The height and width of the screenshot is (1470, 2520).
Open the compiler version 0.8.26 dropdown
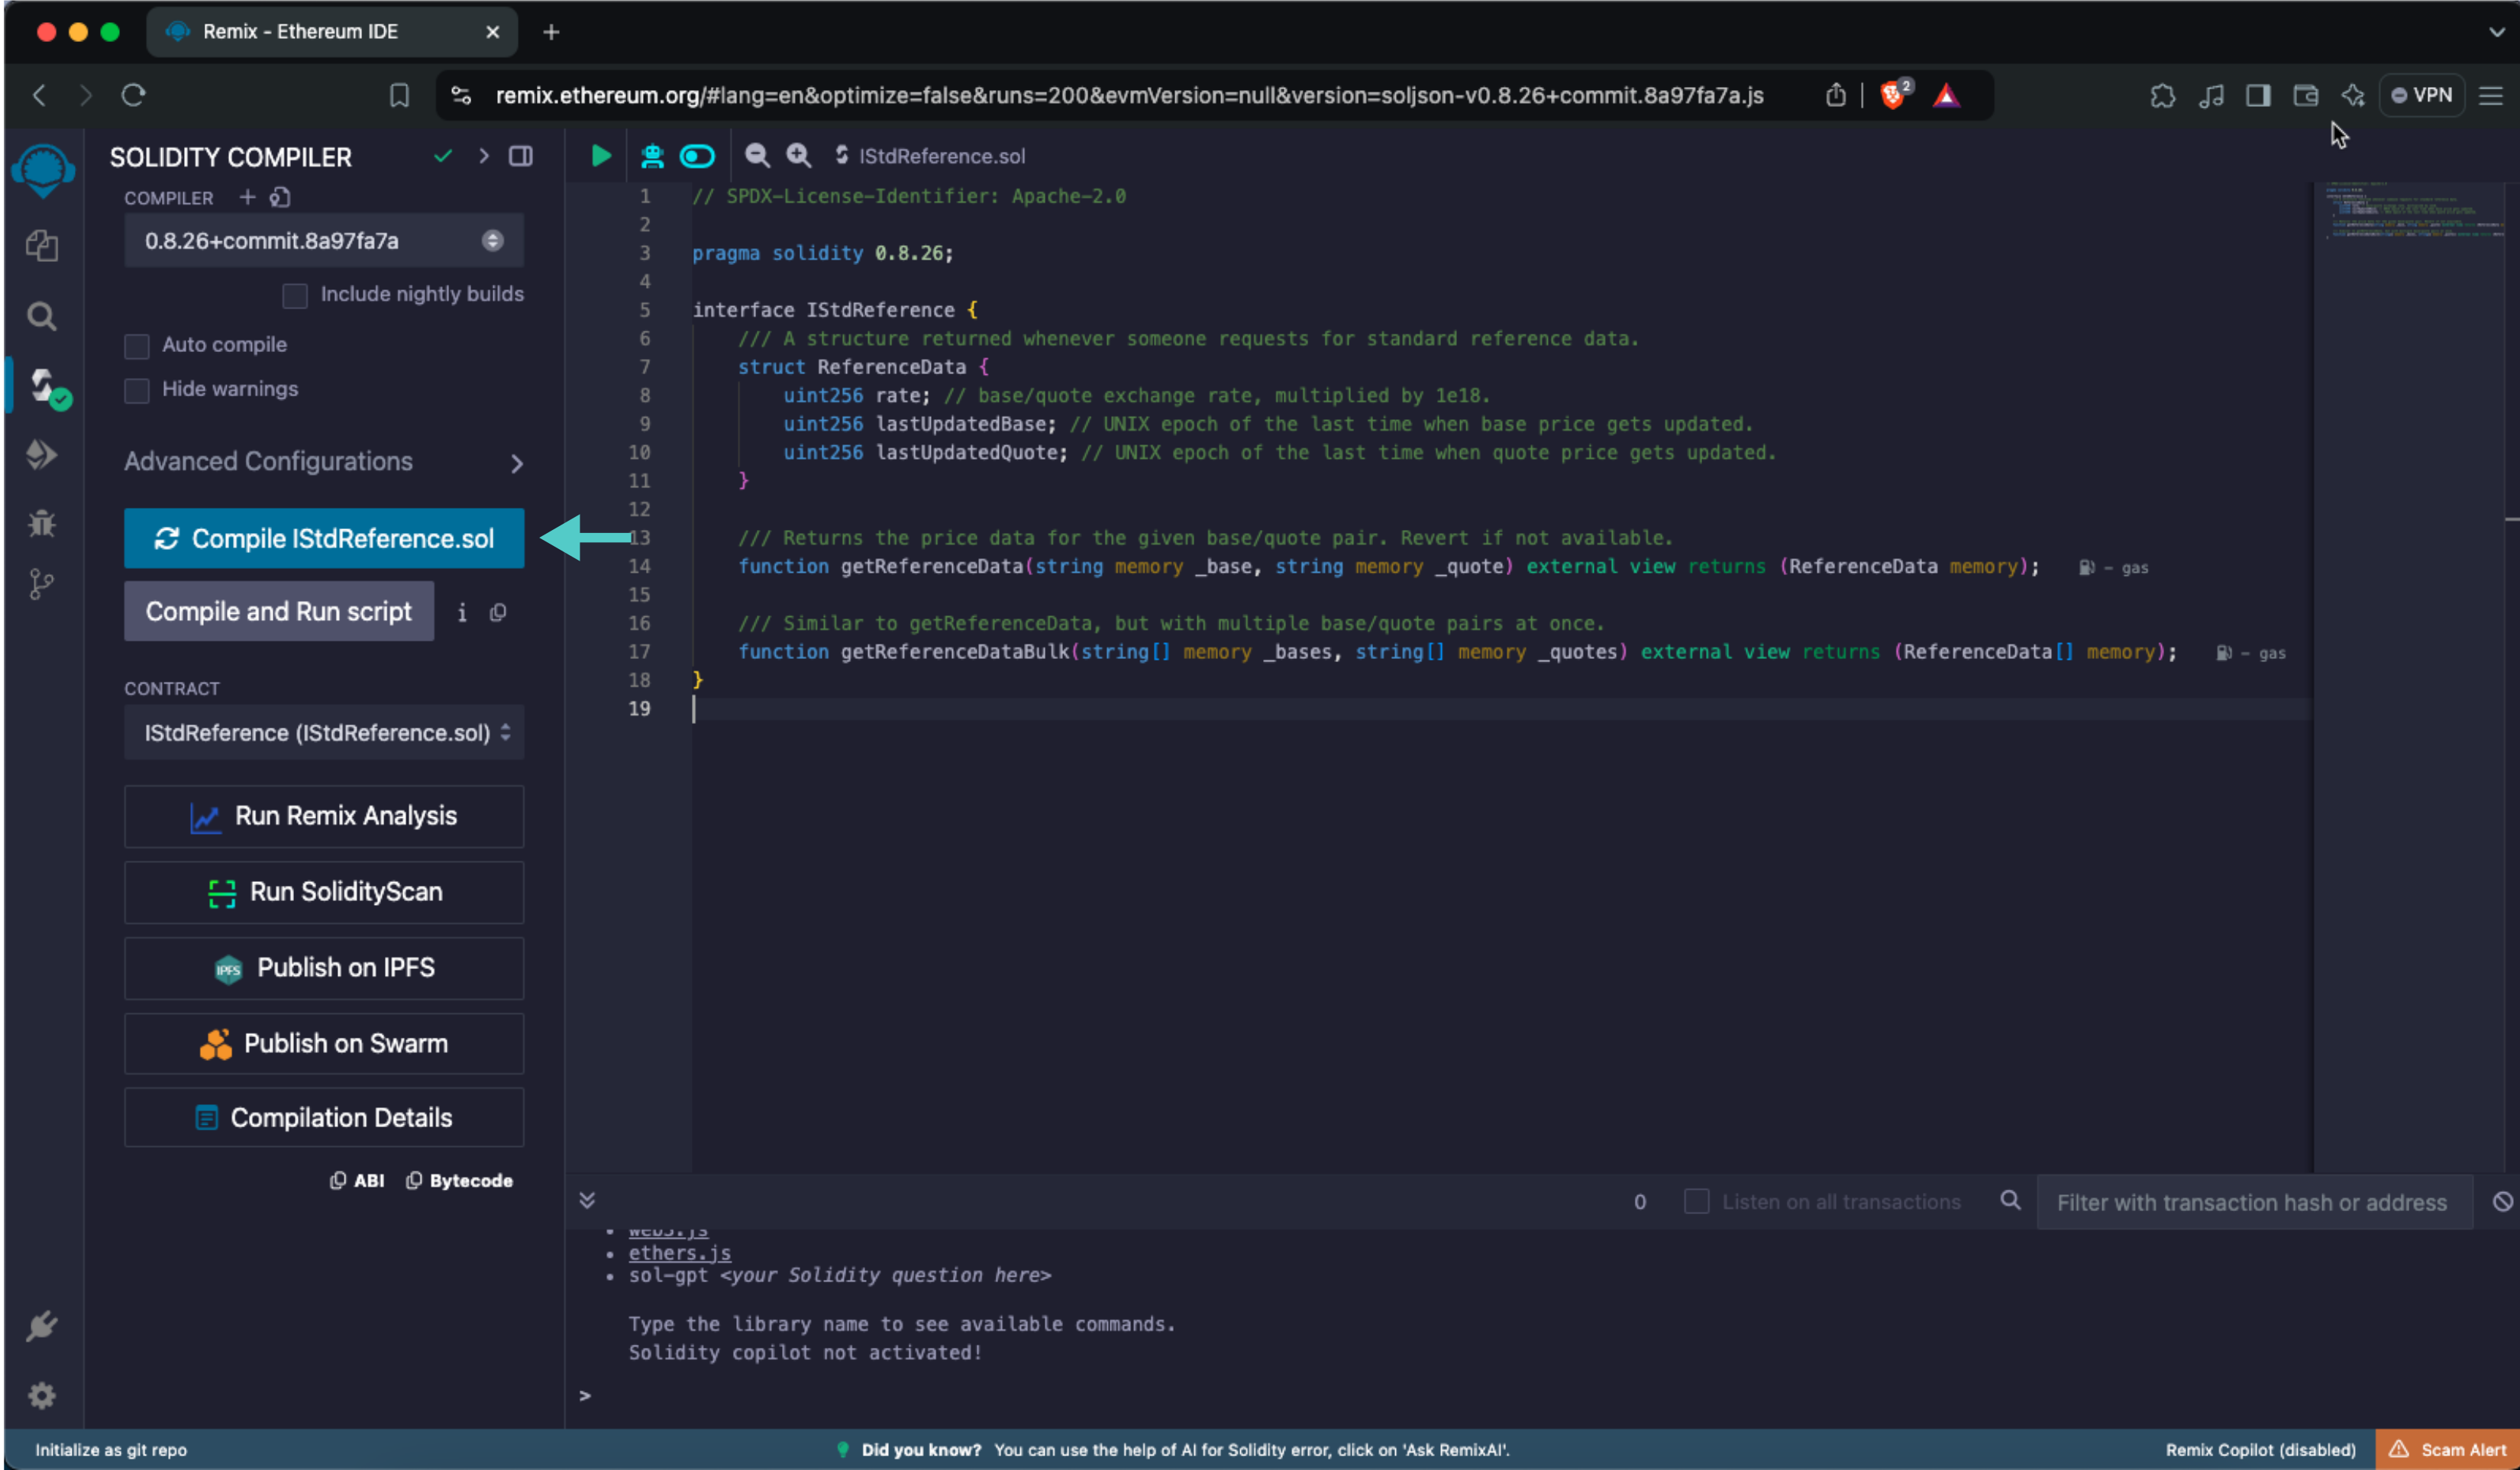pyautogui.click(x=324, y=240)
